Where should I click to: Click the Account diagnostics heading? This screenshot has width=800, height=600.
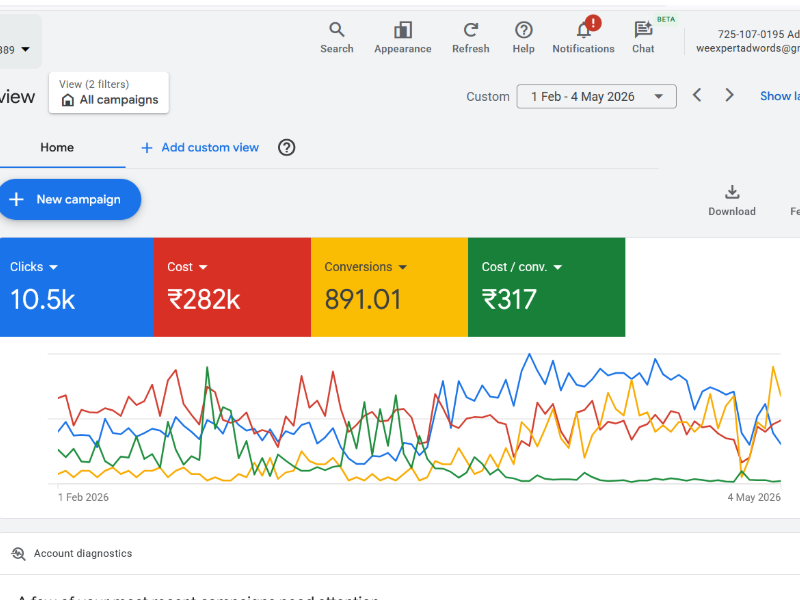[x=83, y=554]
